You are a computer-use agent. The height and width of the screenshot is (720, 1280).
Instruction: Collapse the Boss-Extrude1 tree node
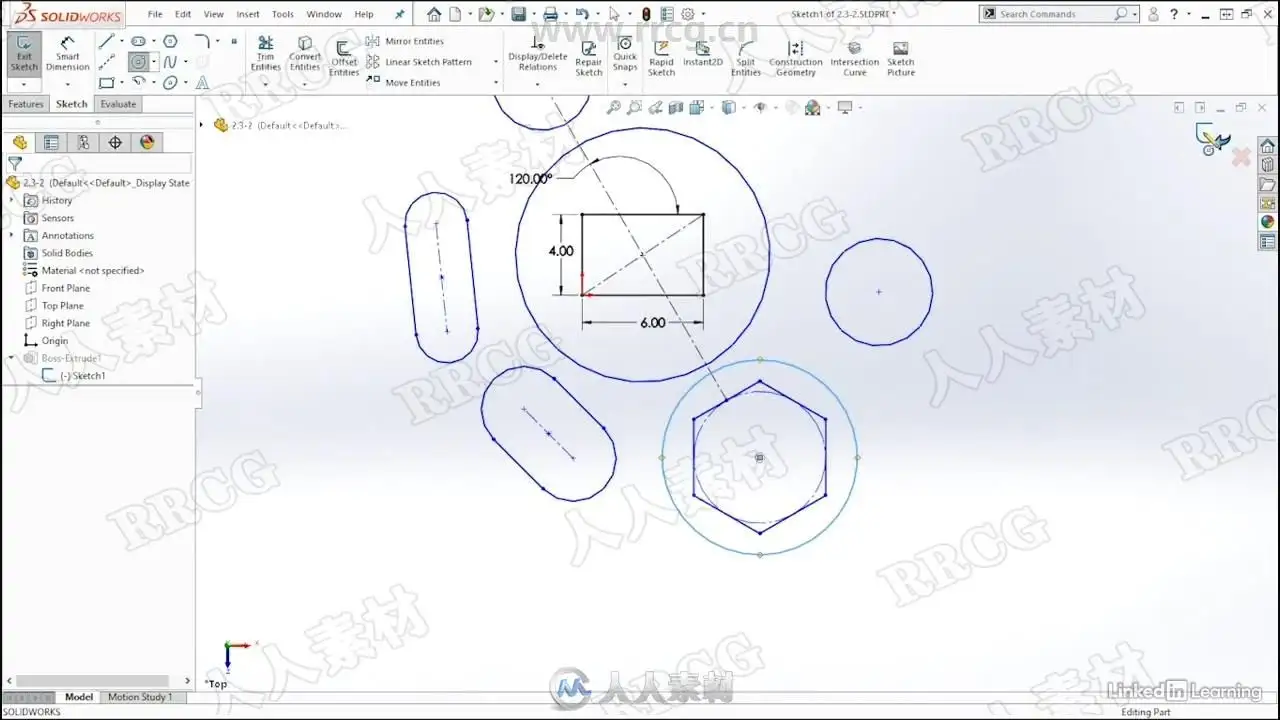12,358
